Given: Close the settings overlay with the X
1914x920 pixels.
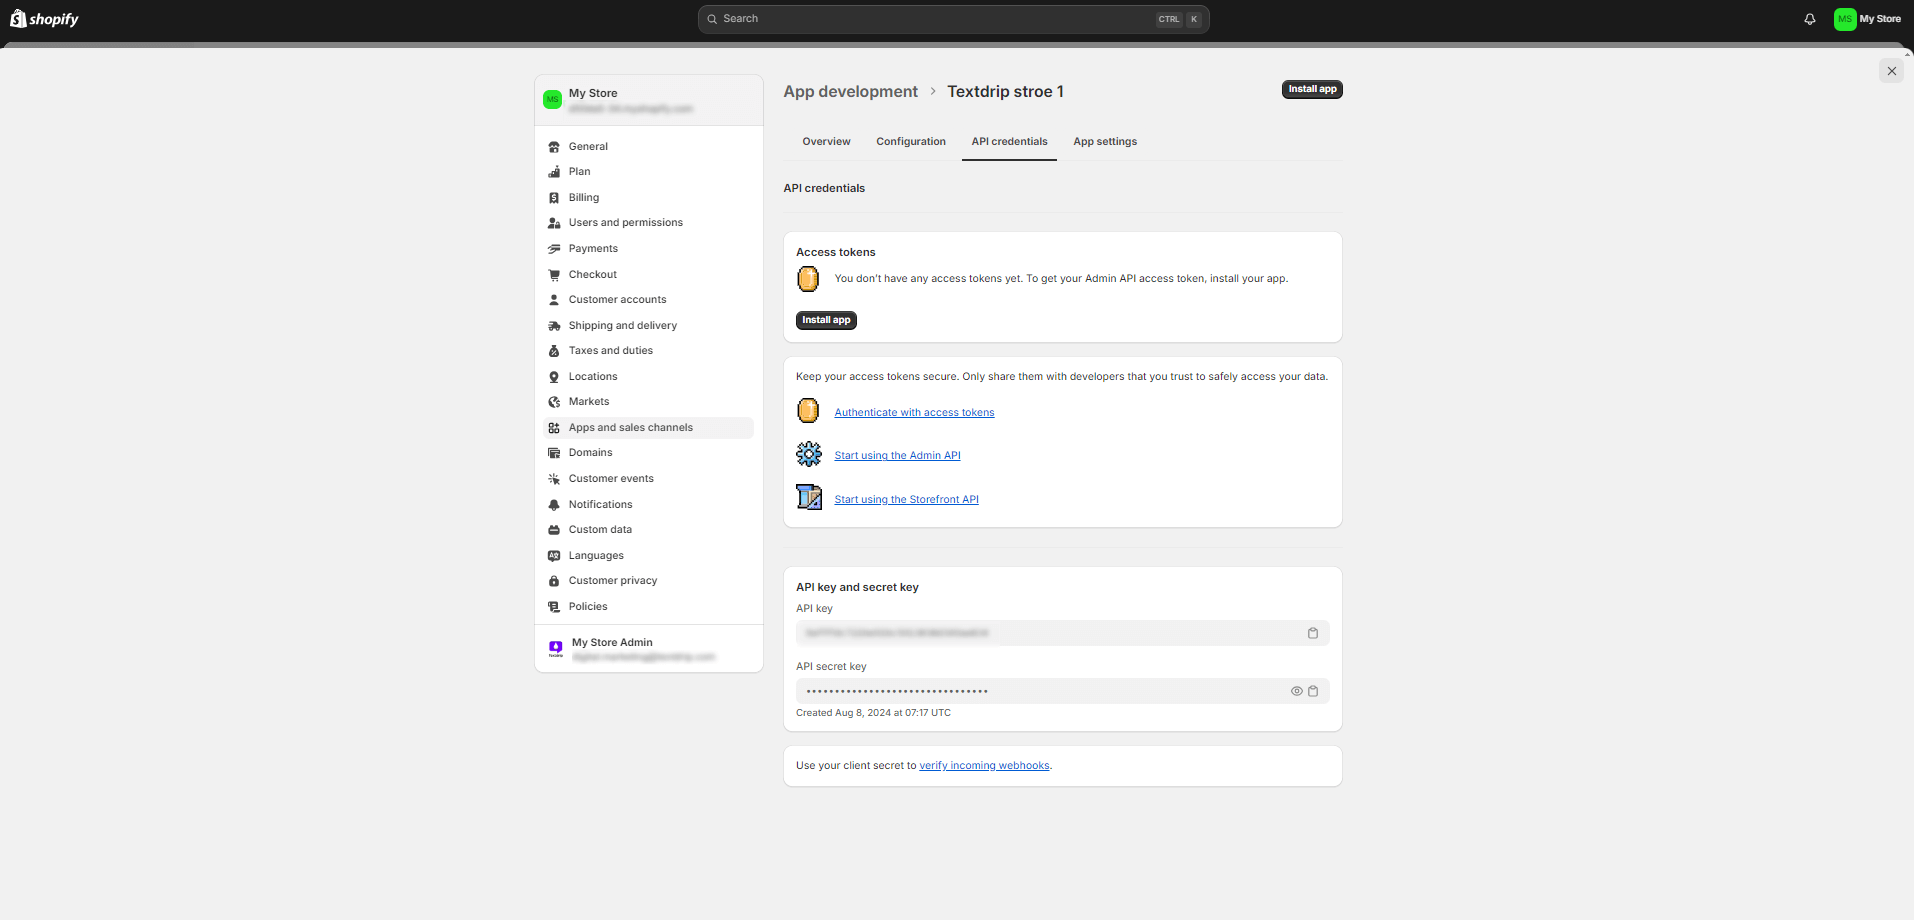Looking at the screenshot, I should (1890, 70).
